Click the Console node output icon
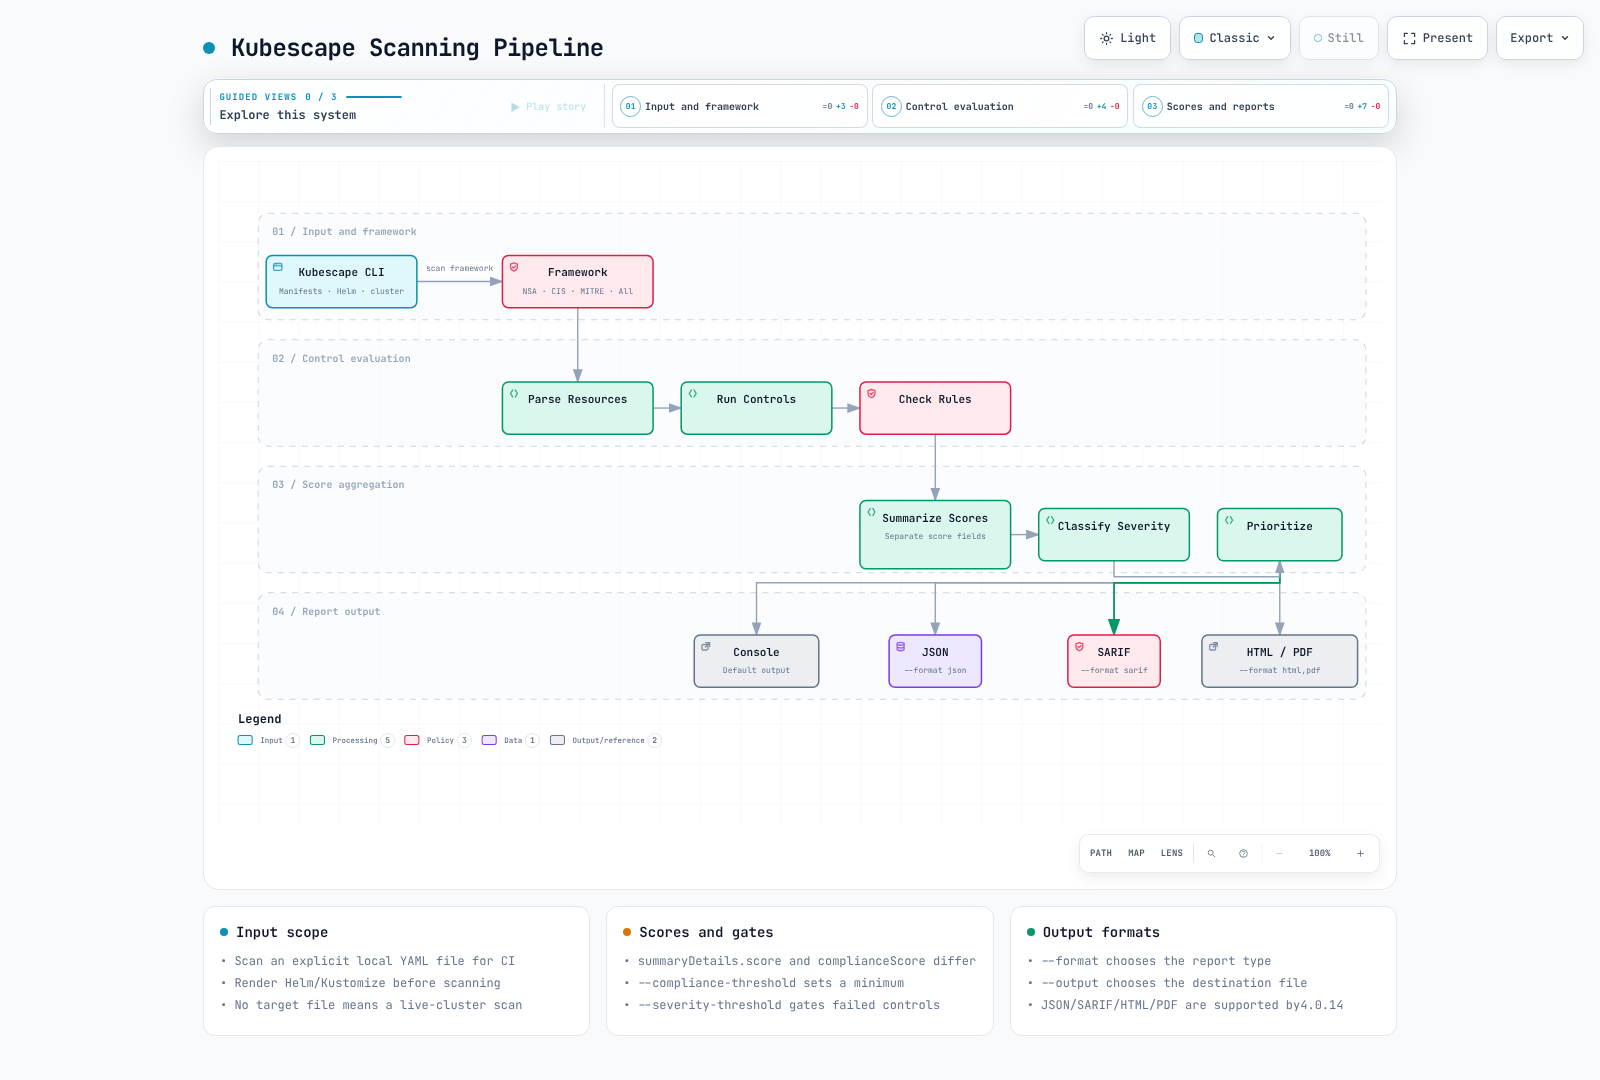The width and height of the screenshot is (1600, 1080). [706, 647]
